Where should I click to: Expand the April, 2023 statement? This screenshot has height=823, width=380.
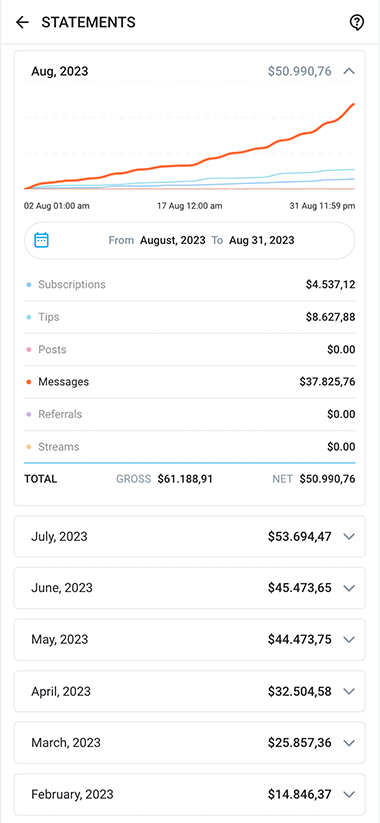pos(189,691)
